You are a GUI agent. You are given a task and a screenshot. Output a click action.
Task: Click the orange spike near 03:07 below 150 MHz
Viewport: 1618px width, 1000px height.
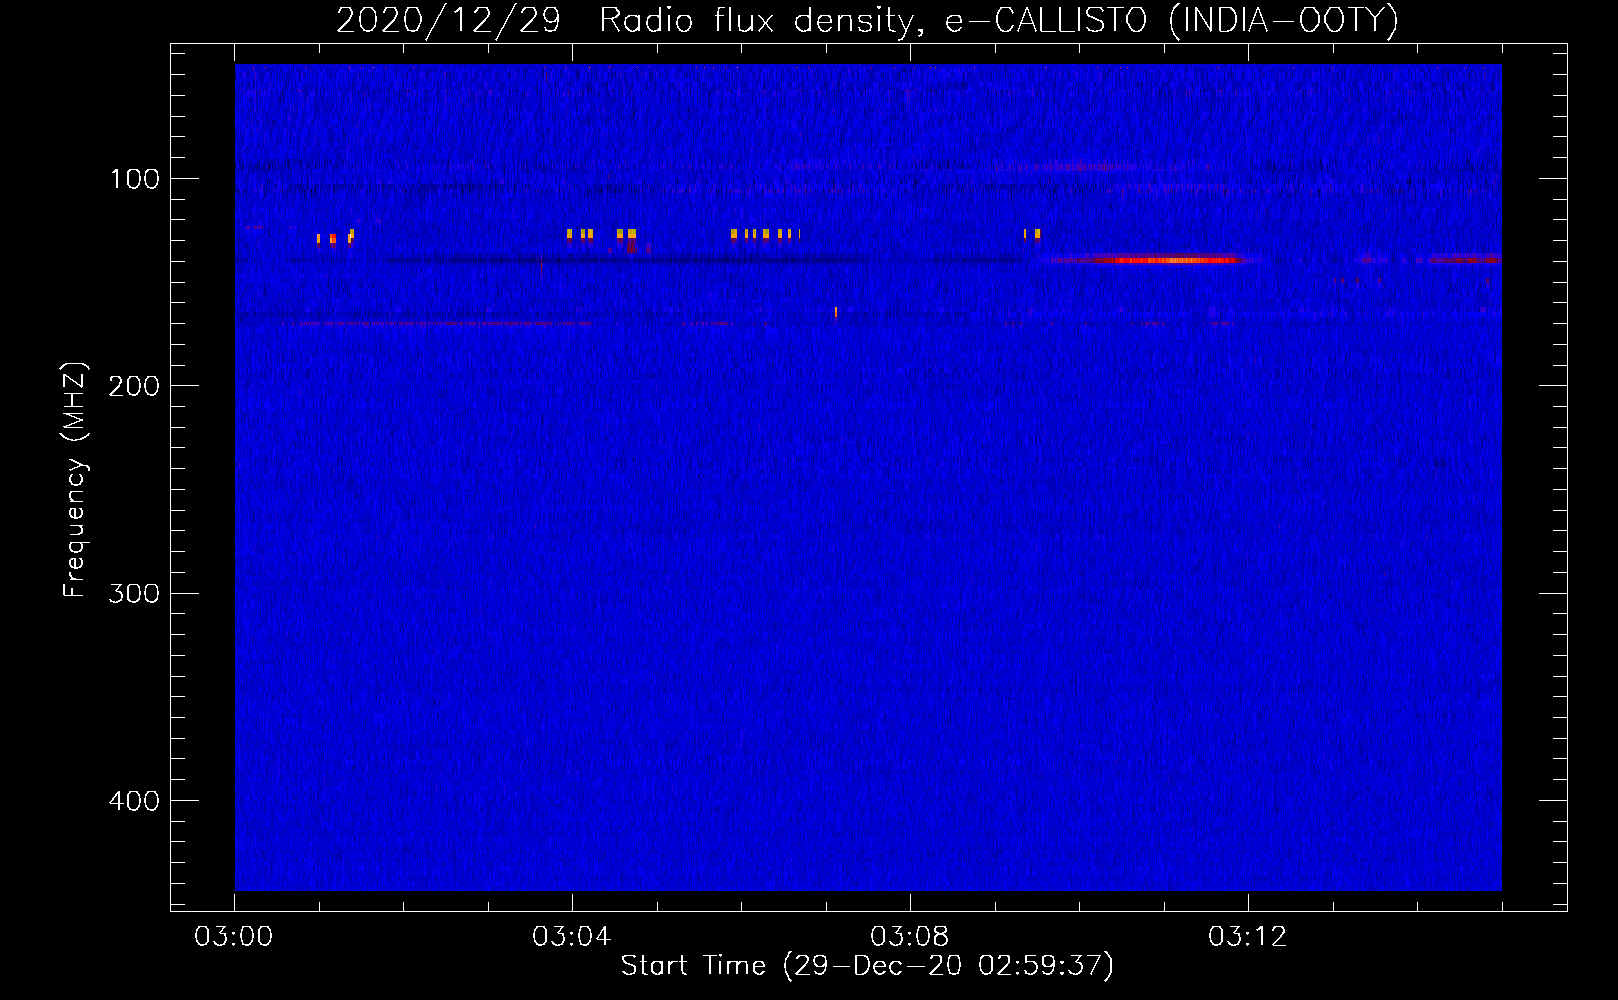pos(836,312)
